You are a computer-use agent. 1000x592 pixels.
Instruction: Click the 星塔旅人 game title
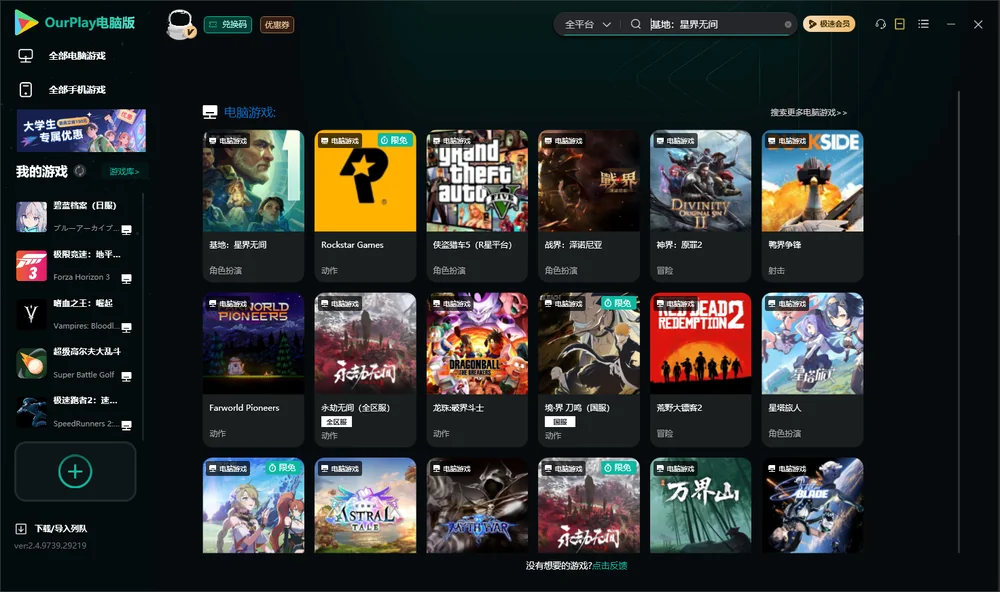(x=784, y=408)
